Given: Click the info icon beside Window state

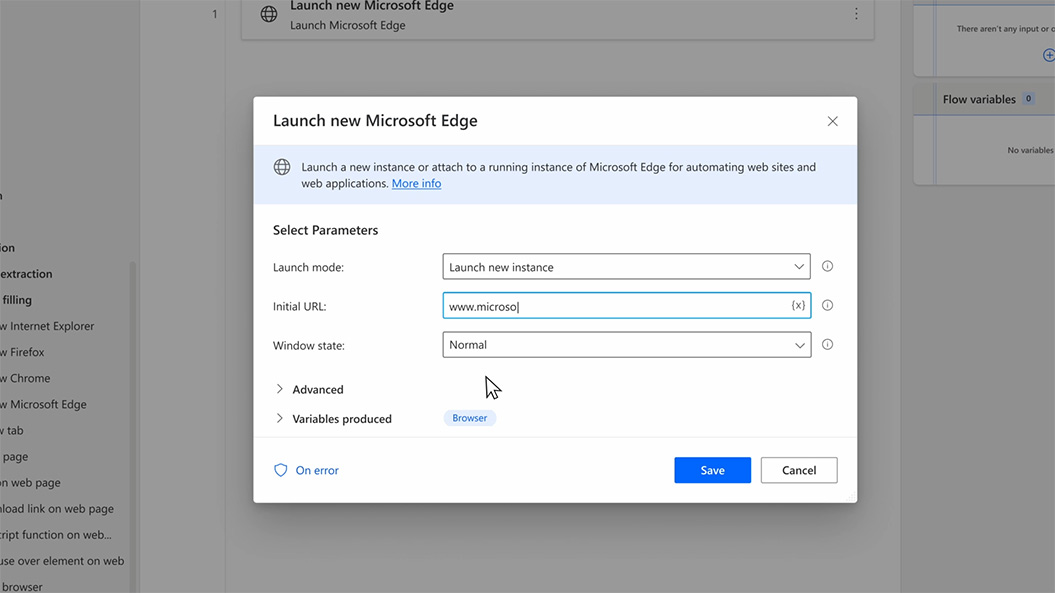Looking at the screenshot, I should point(828,345).
